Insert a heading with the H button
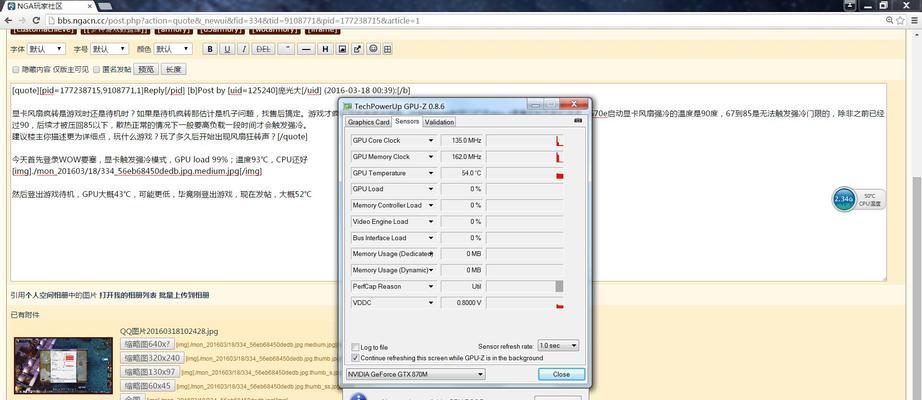Screen dimensions: 922x400 (325, 49)
